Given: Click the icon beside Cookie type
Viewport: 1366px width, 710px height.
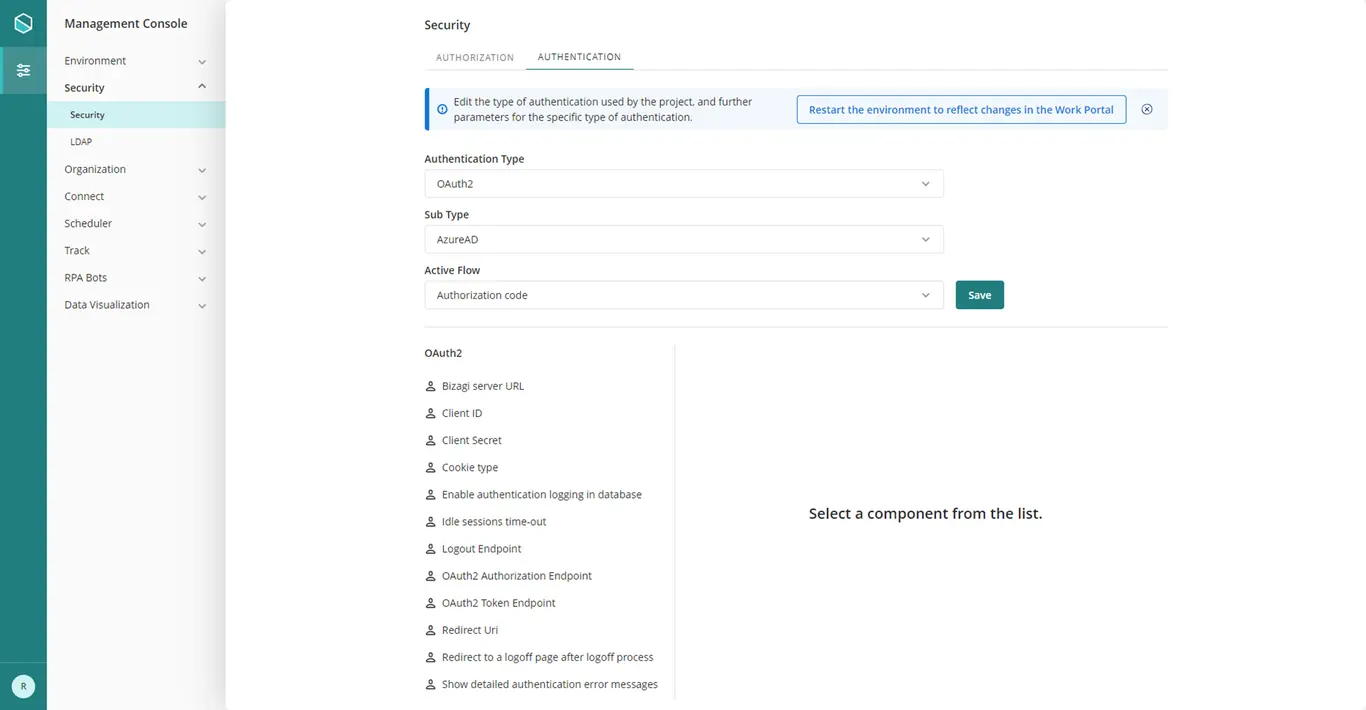Looking at the screenshot, I should [431, 467].
